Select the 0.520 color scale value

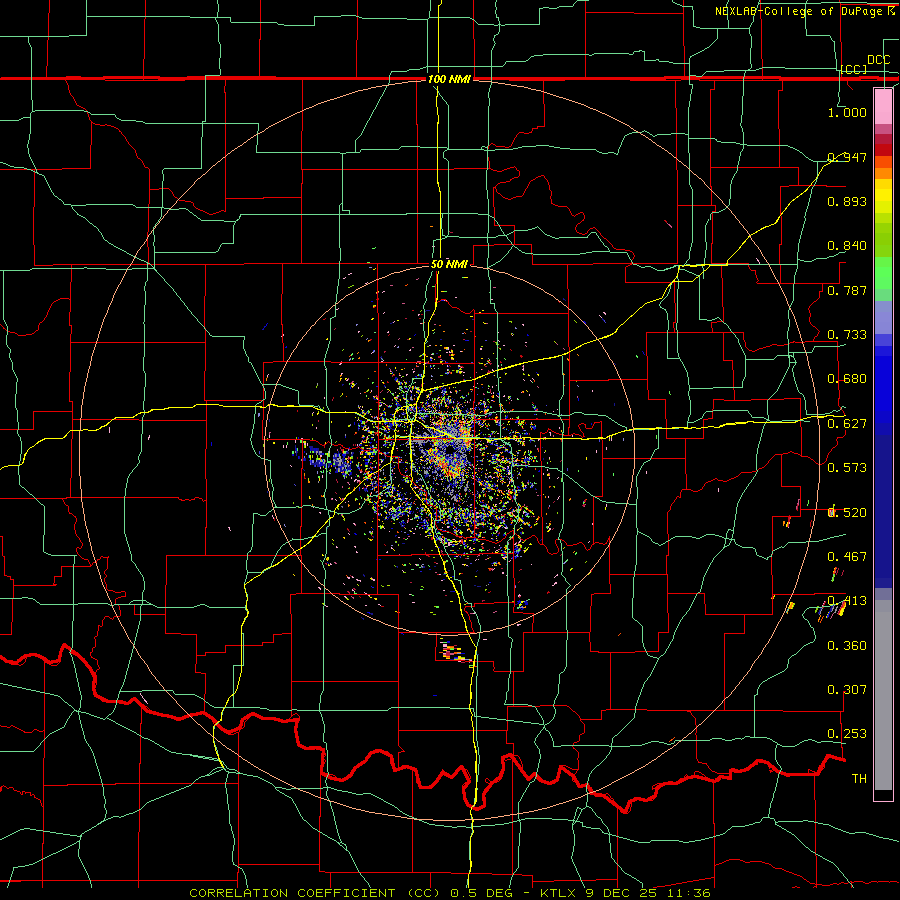tap(847, 513)
